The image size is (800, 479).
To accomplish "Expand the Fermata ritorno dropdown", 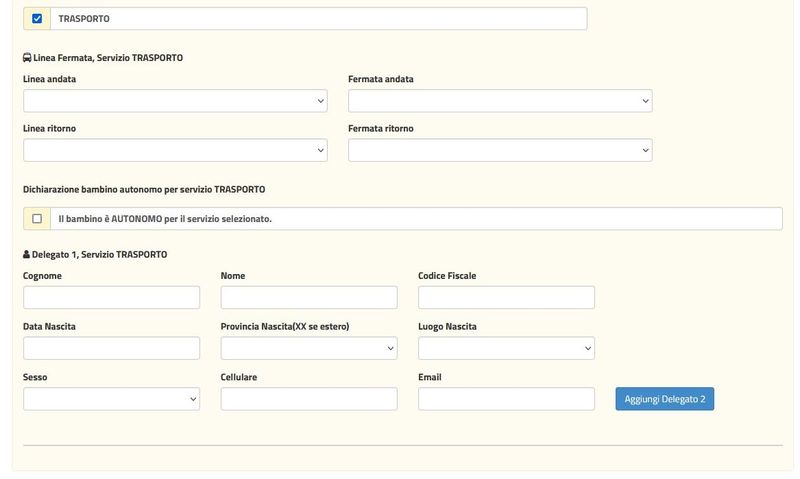I will coord(500,150).
